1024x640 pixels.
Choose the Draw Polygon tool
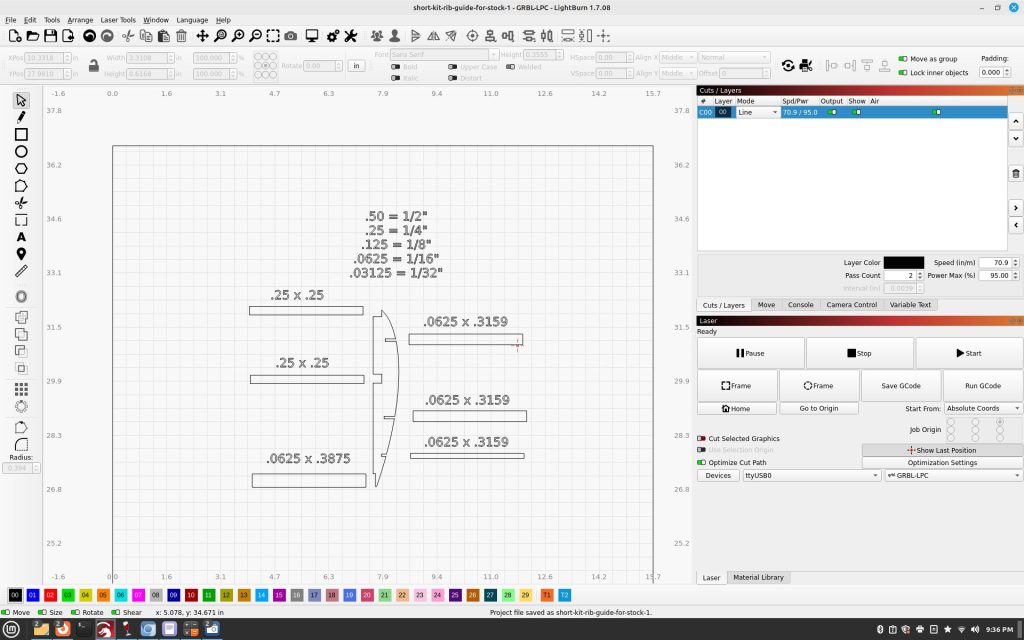(x=21, y=168)
